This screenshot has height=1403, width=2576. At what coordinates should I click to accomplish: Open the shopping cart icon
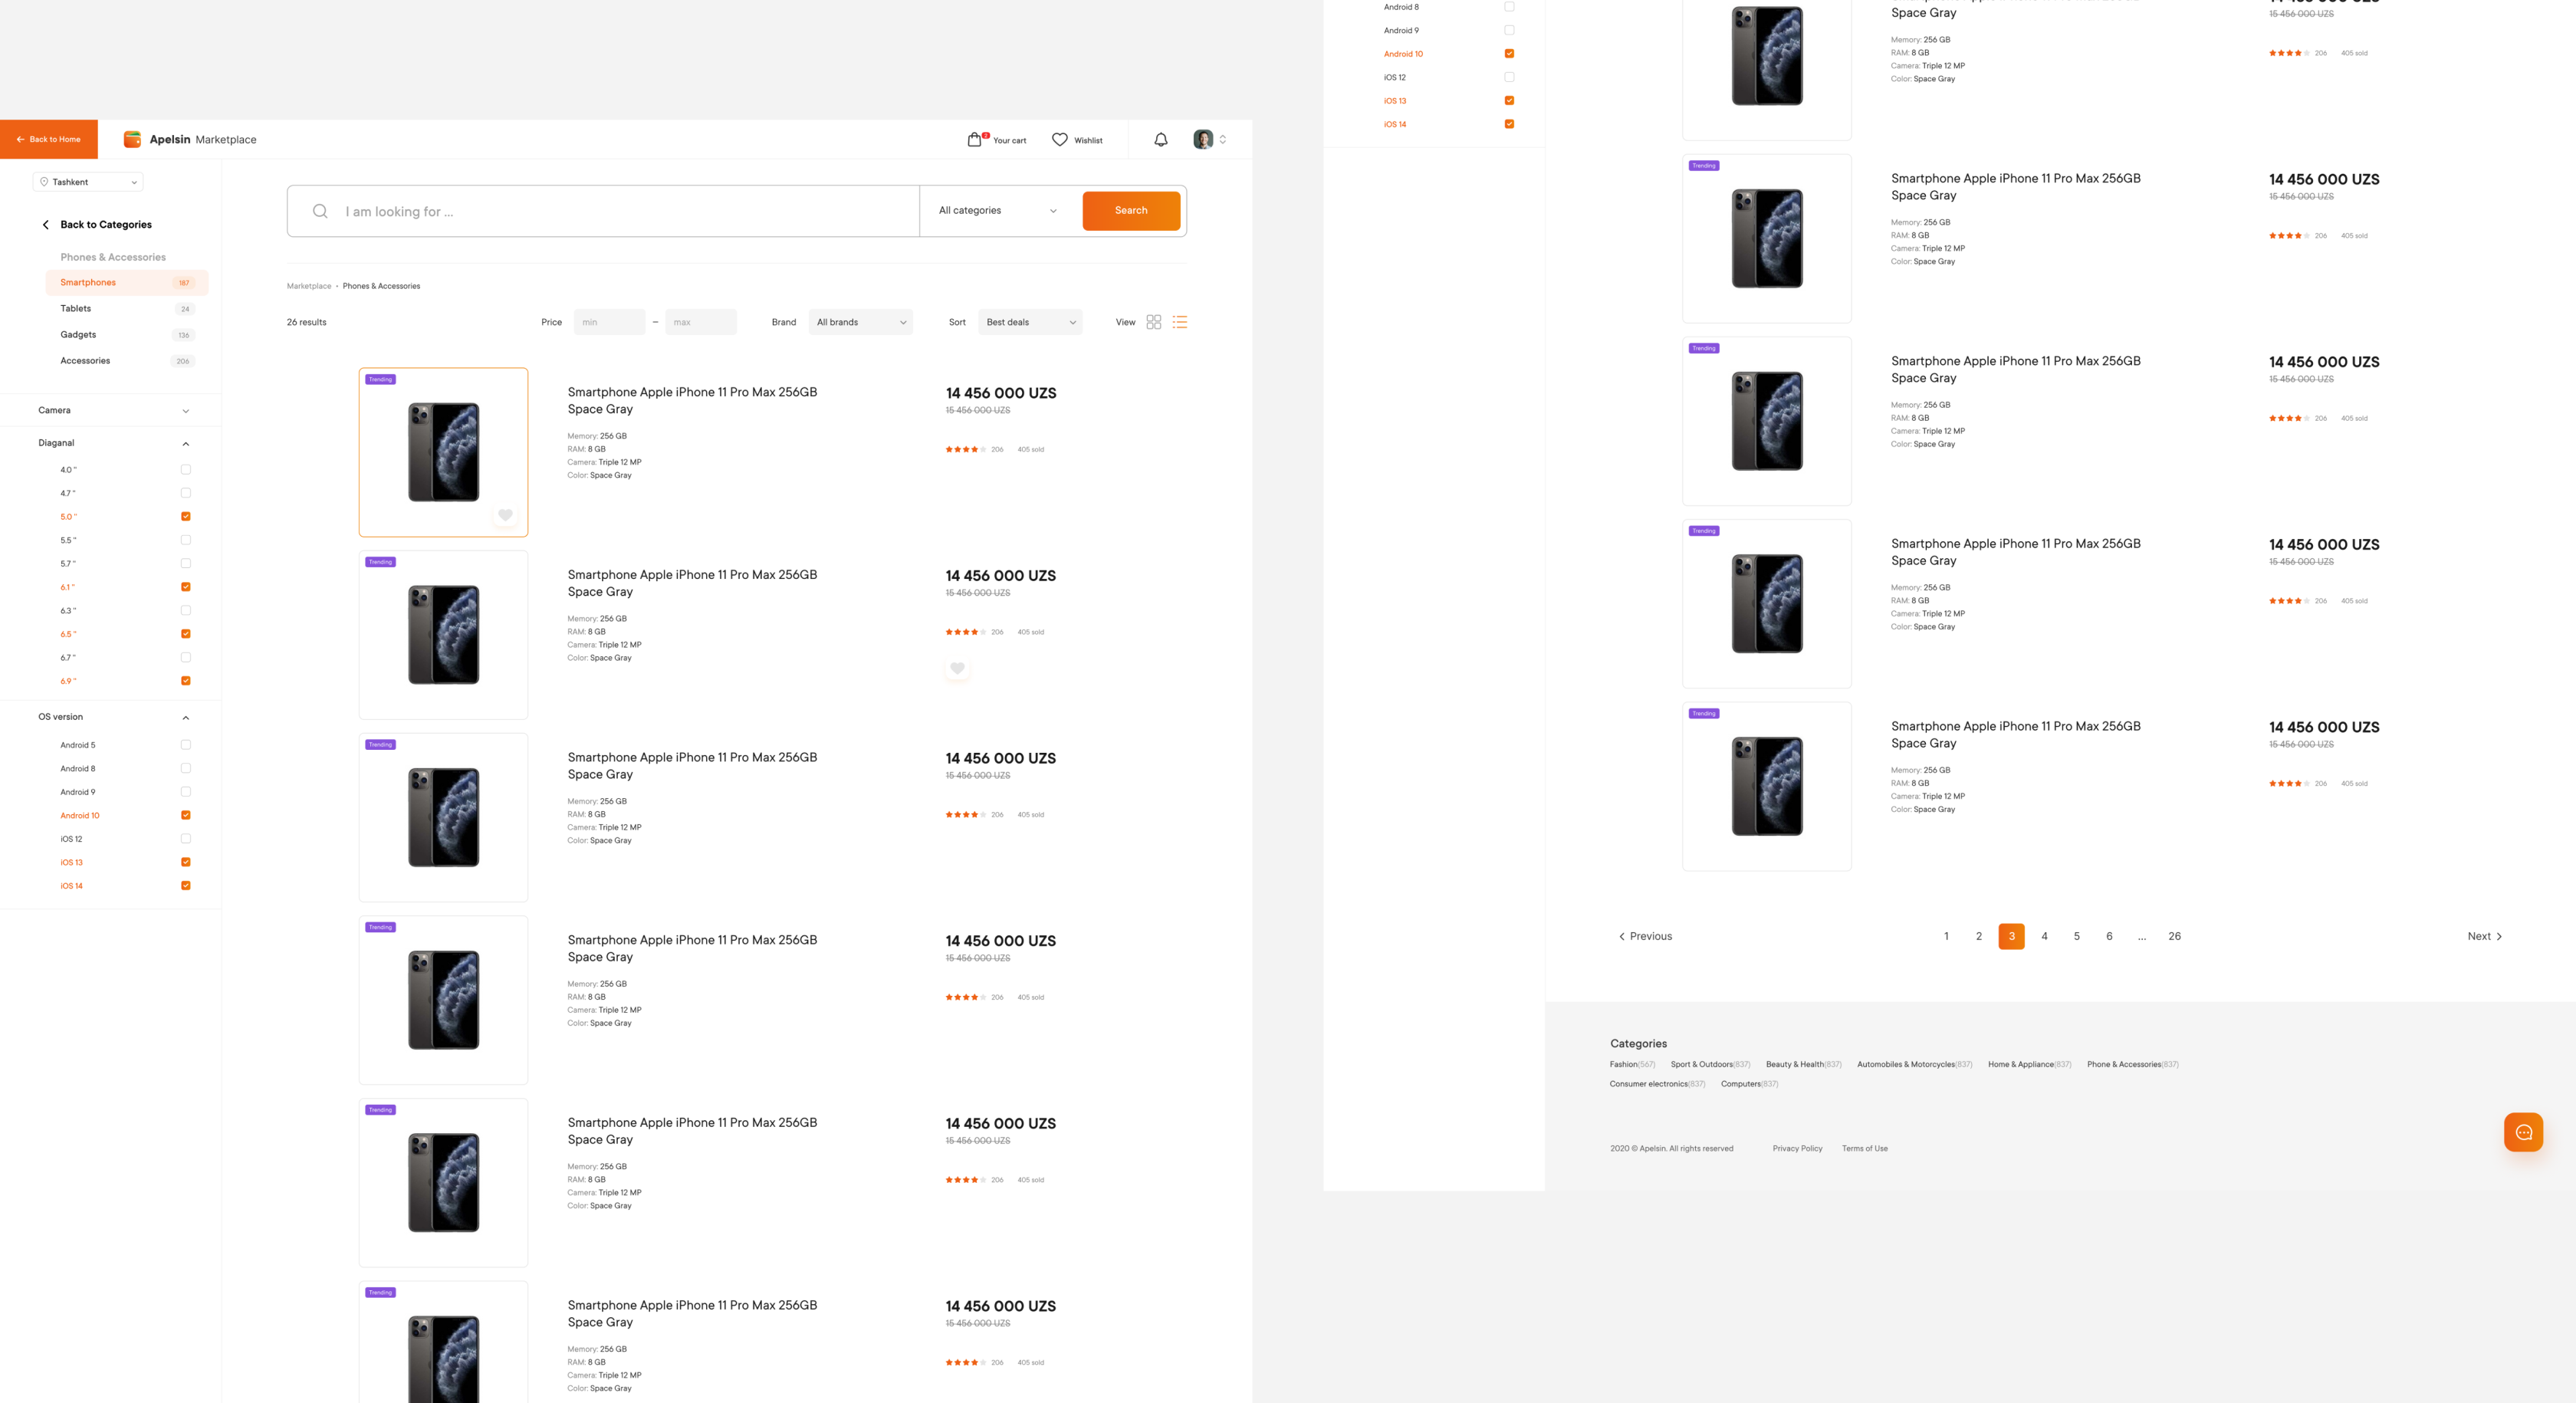coord(975,140)
